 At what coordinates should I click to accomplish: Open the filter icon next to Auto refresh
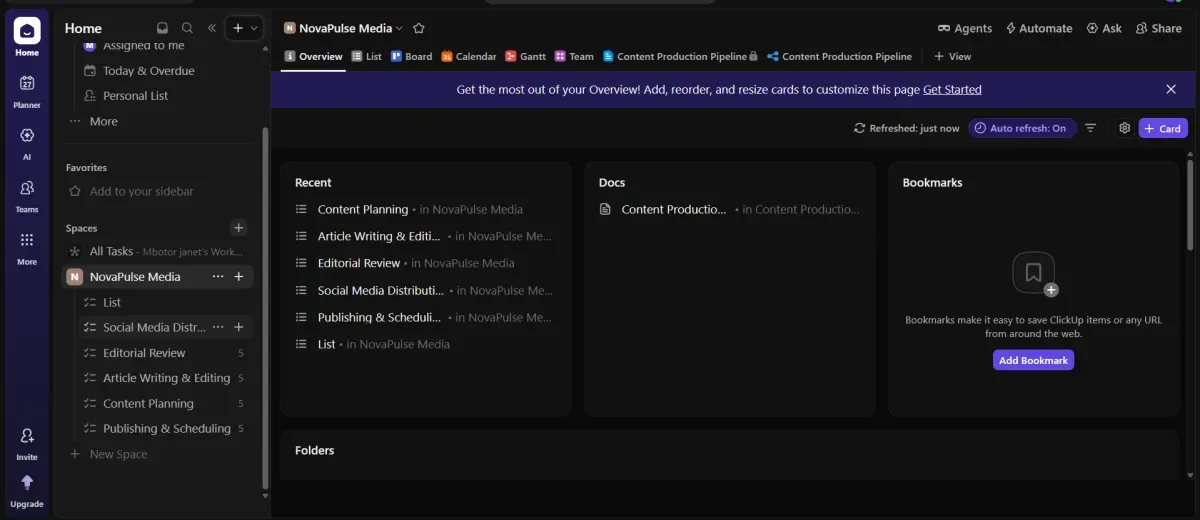click(x=1091, y=128)
